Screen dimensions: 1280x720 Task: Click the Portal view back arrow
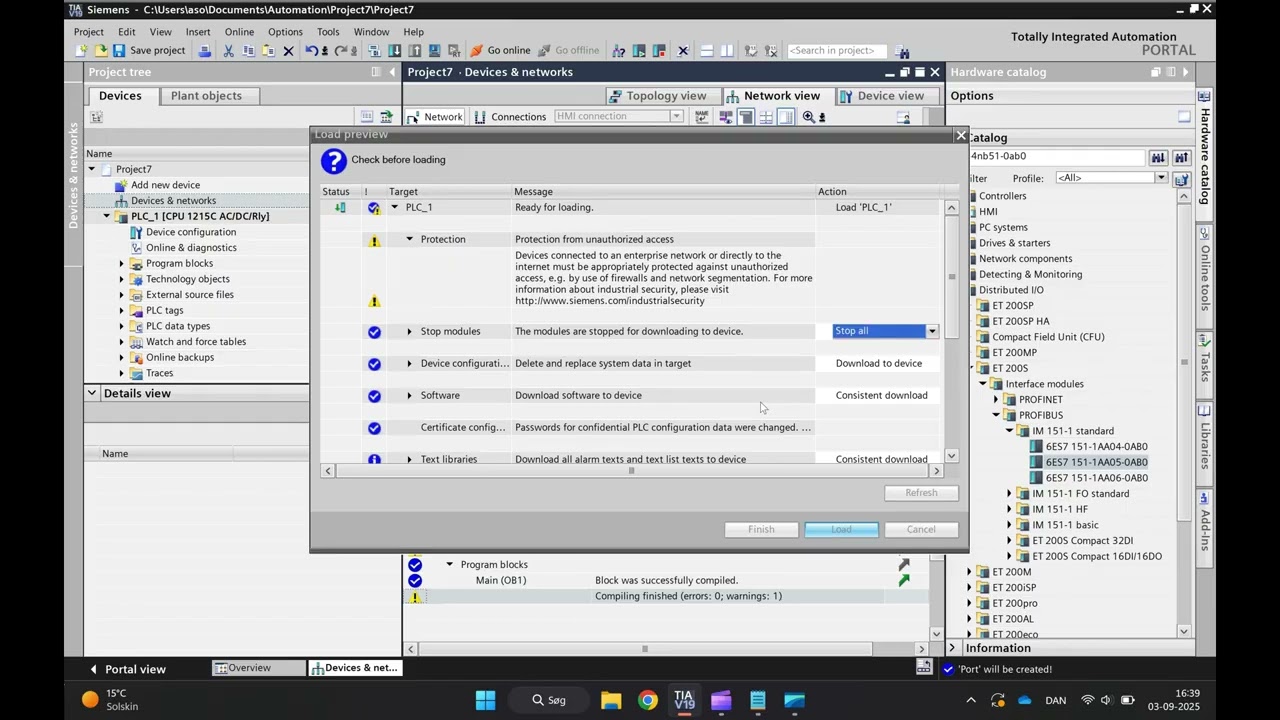click(x=94, y=669)
